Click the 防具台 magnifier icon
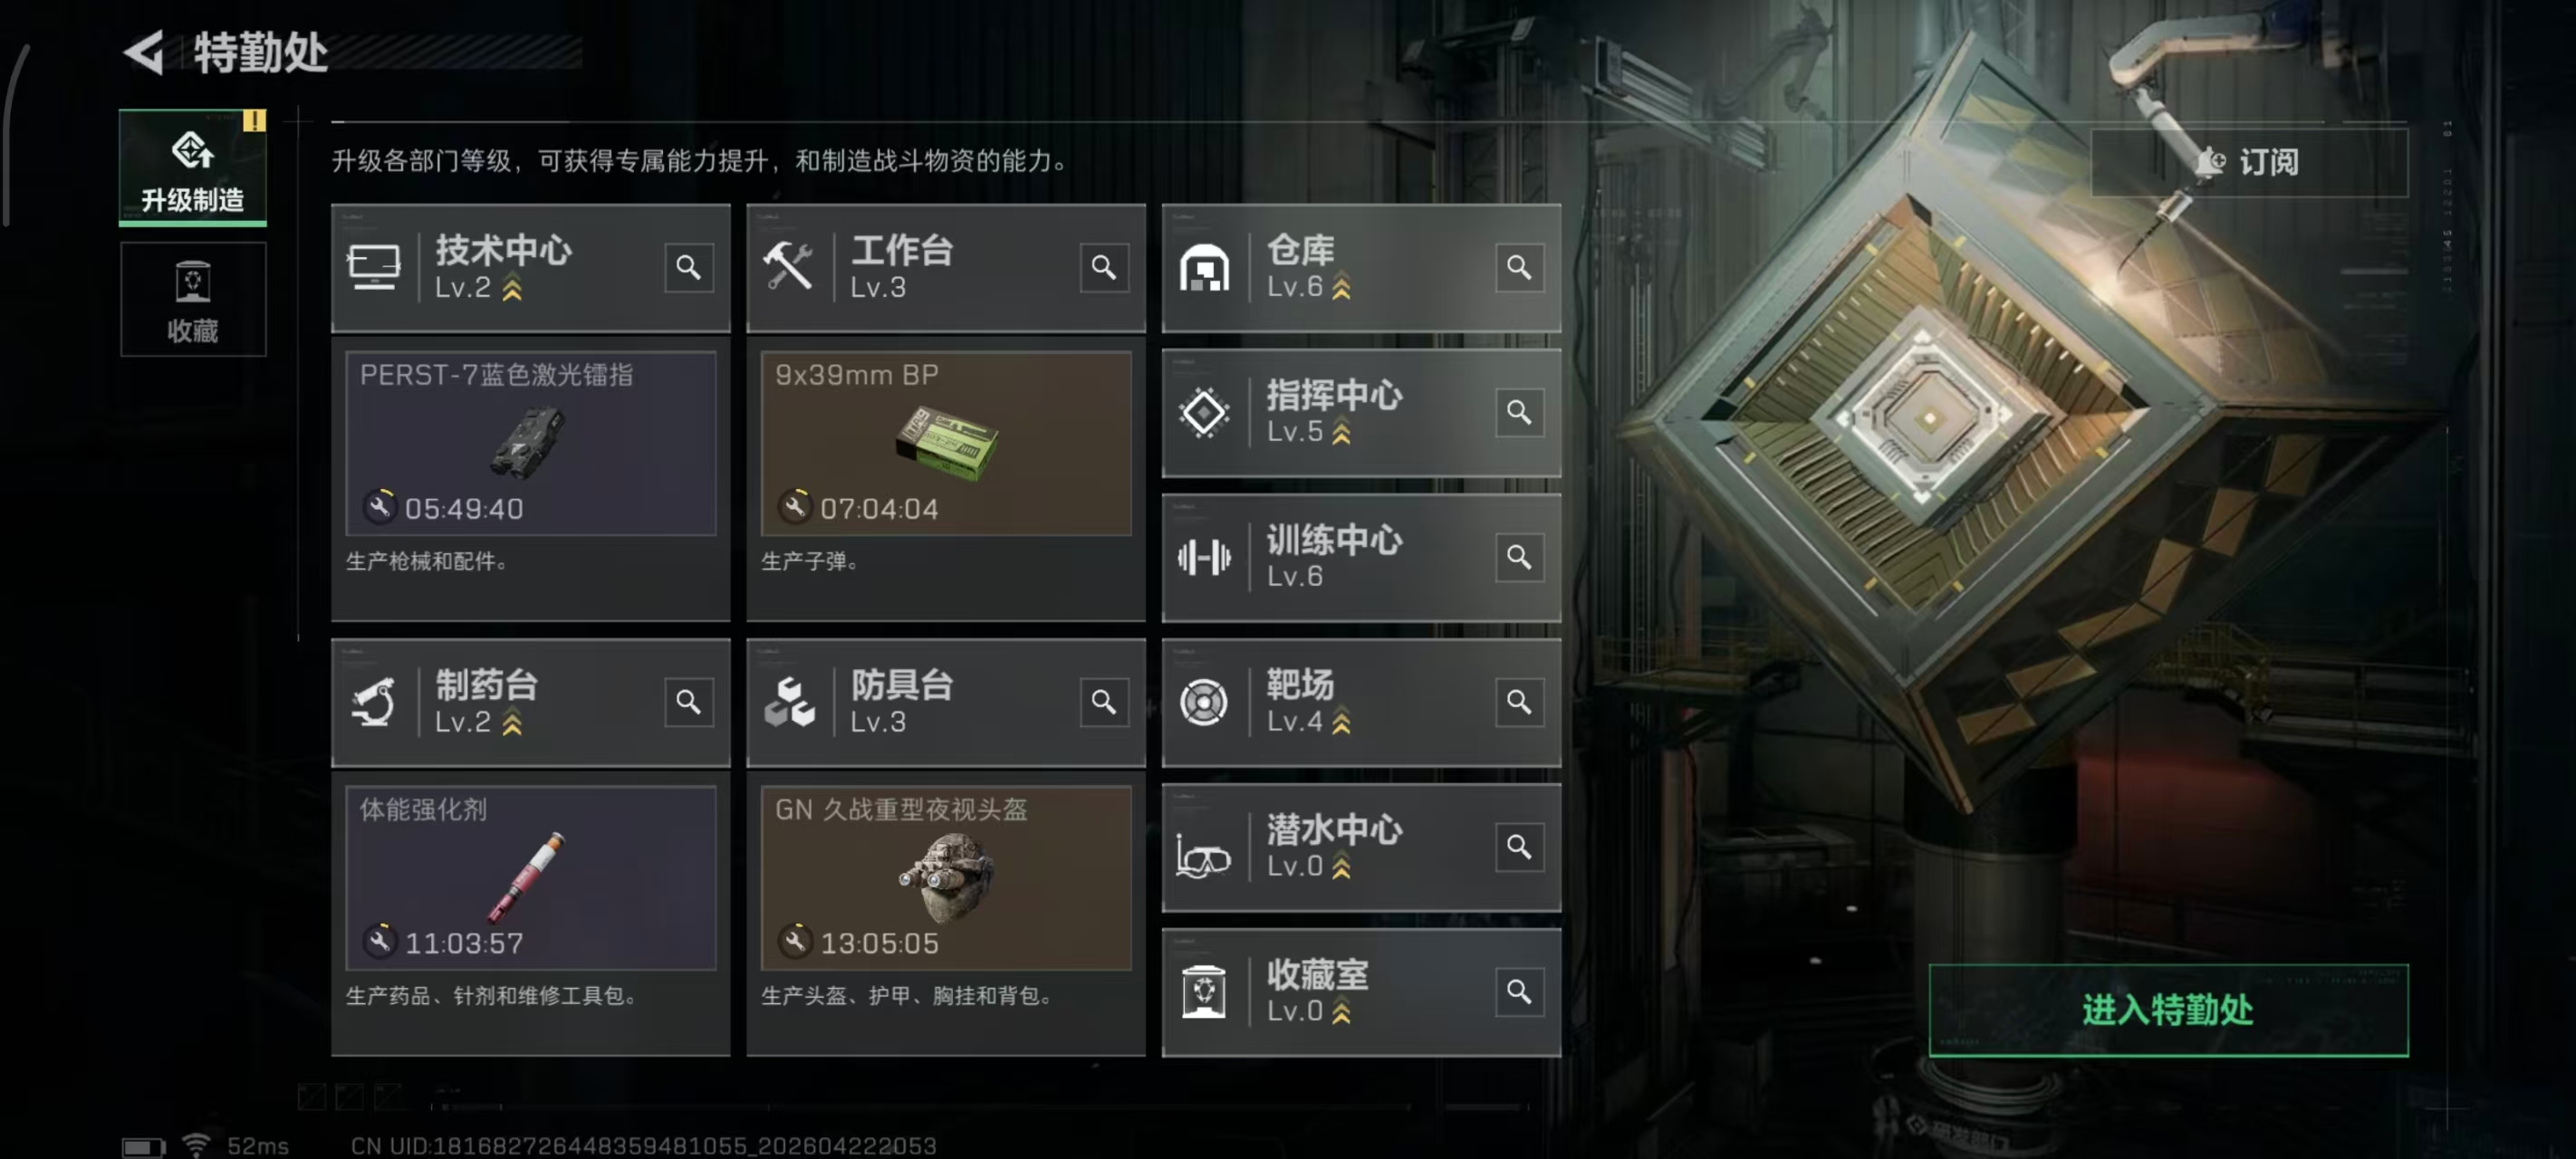 1103,702
